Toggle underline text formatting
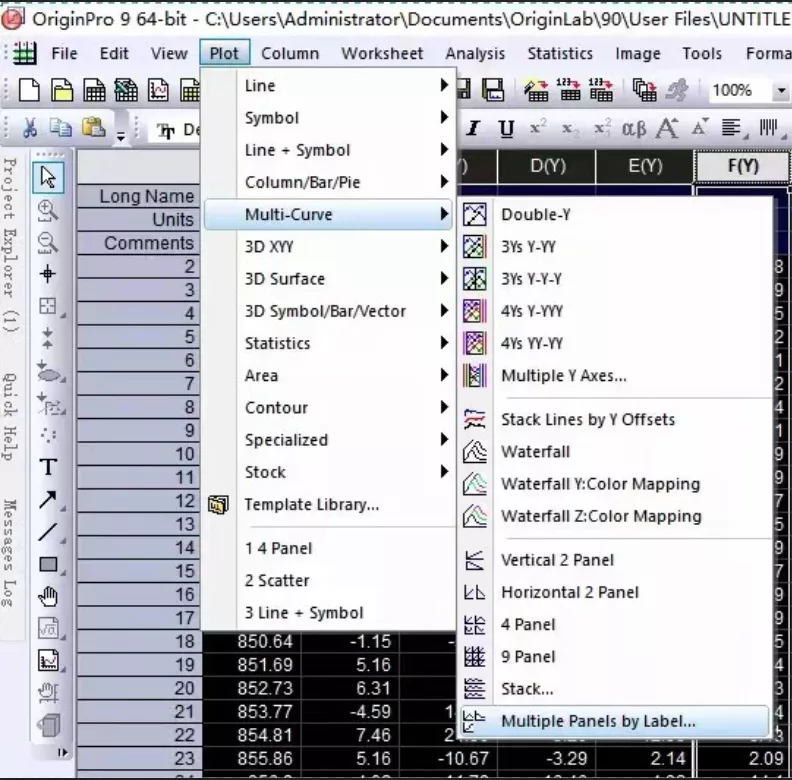The width and height of the screenshot is (792, 780). [506, 129]
